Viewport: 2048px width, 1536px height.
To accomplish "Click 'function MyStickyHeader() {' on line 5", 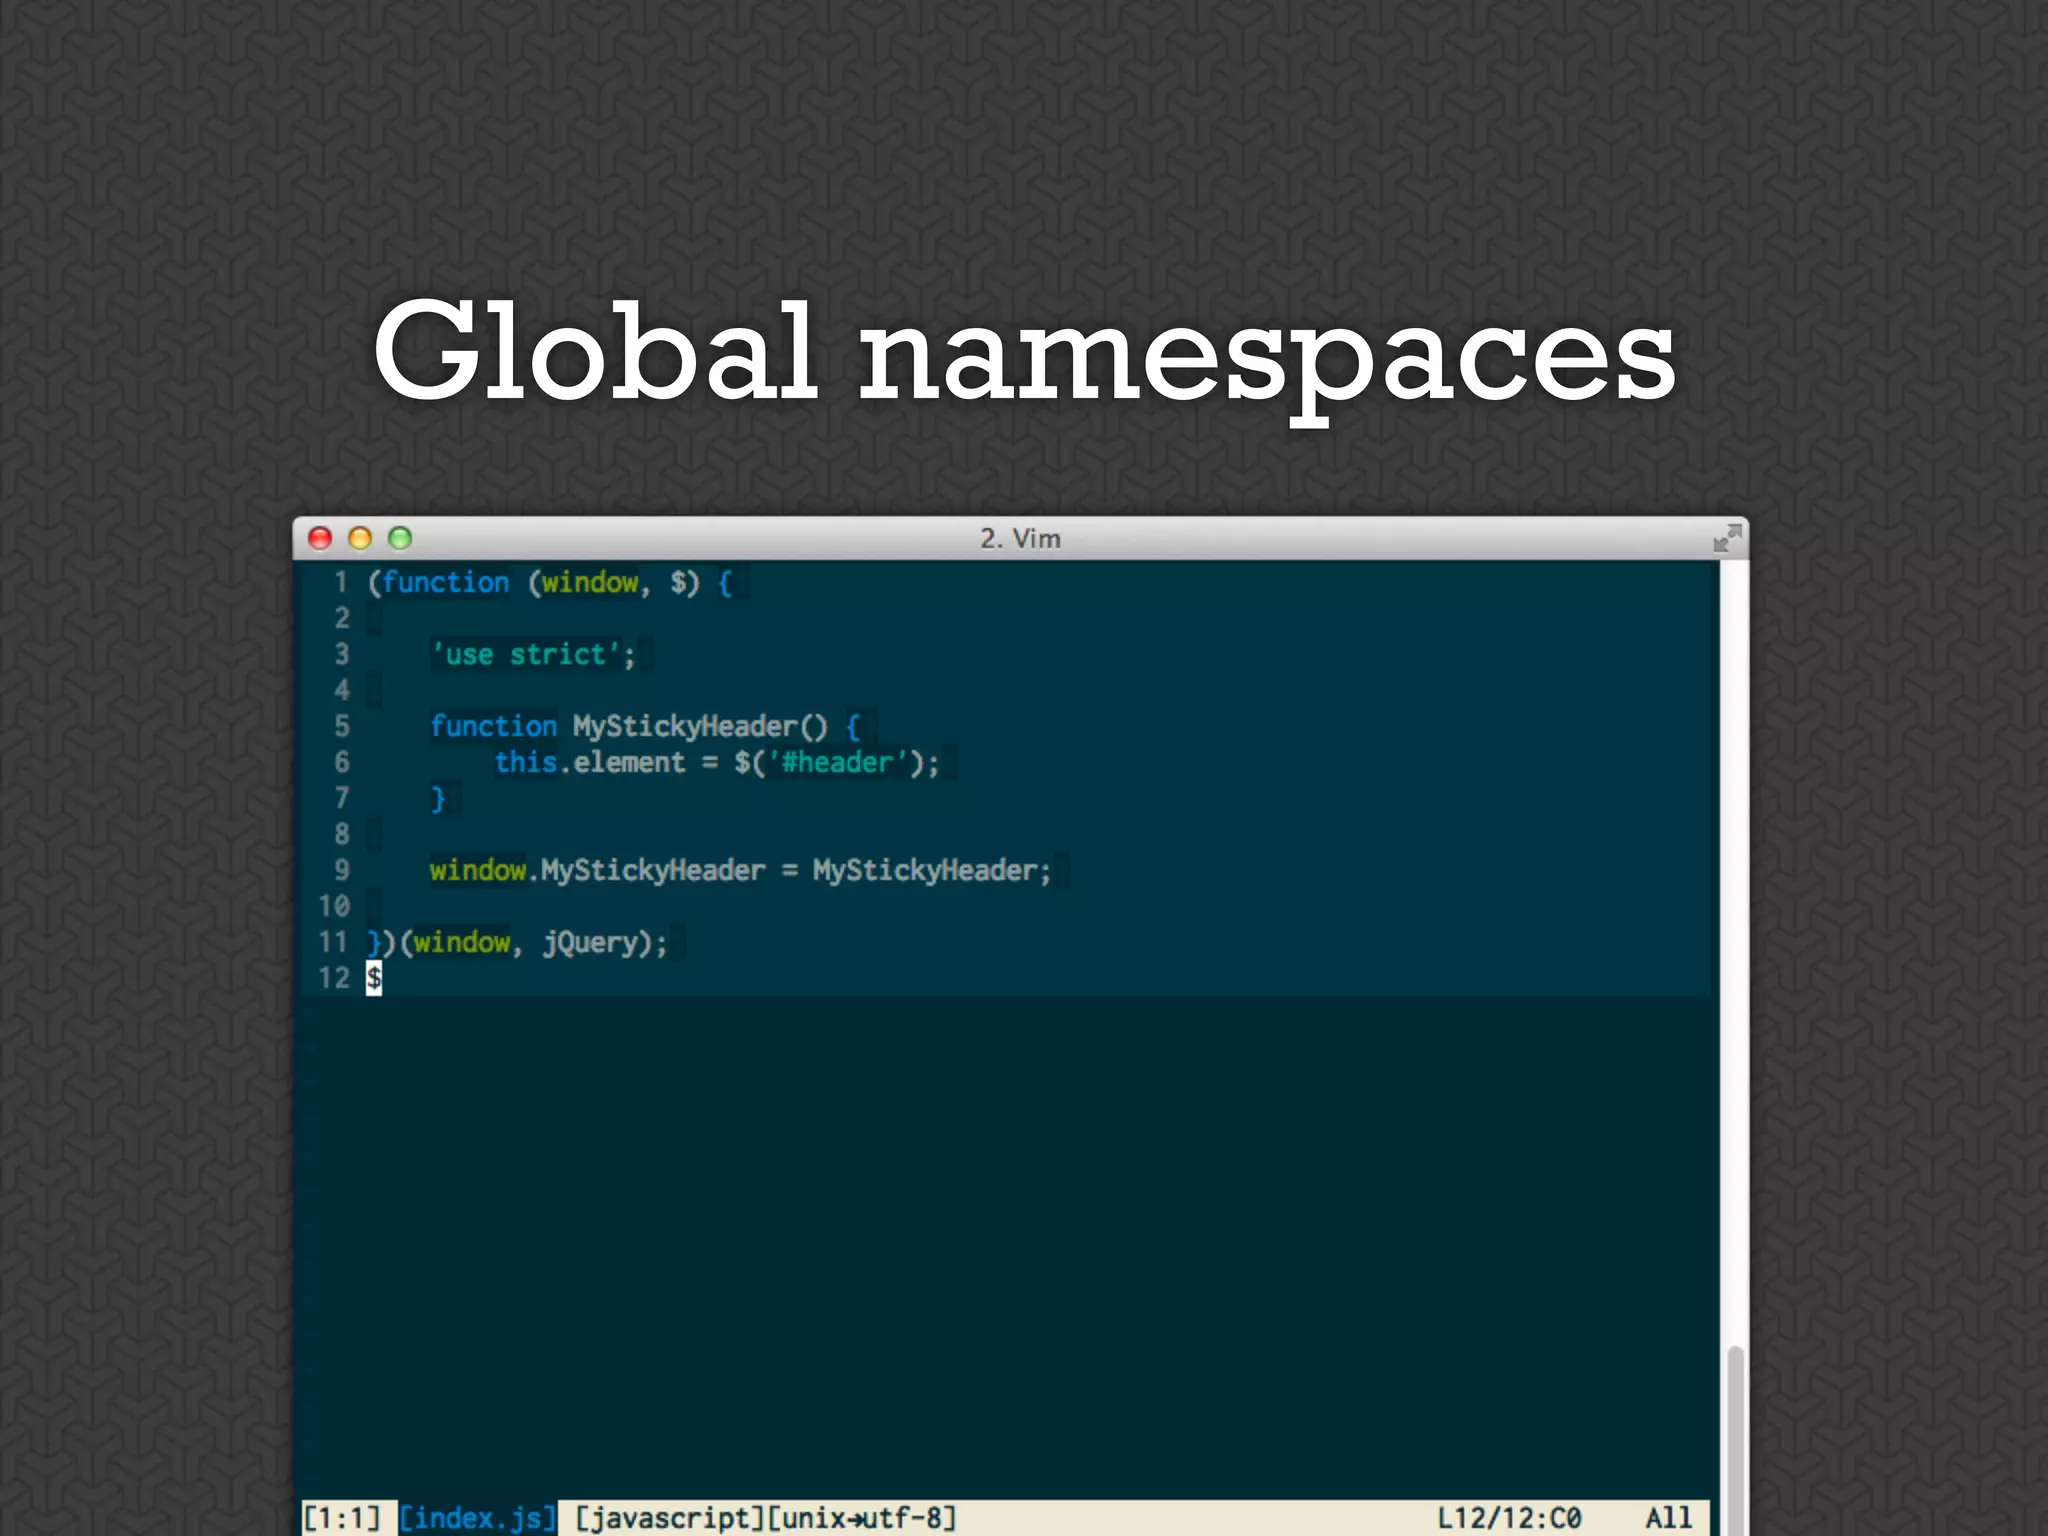I will [645, 727].
